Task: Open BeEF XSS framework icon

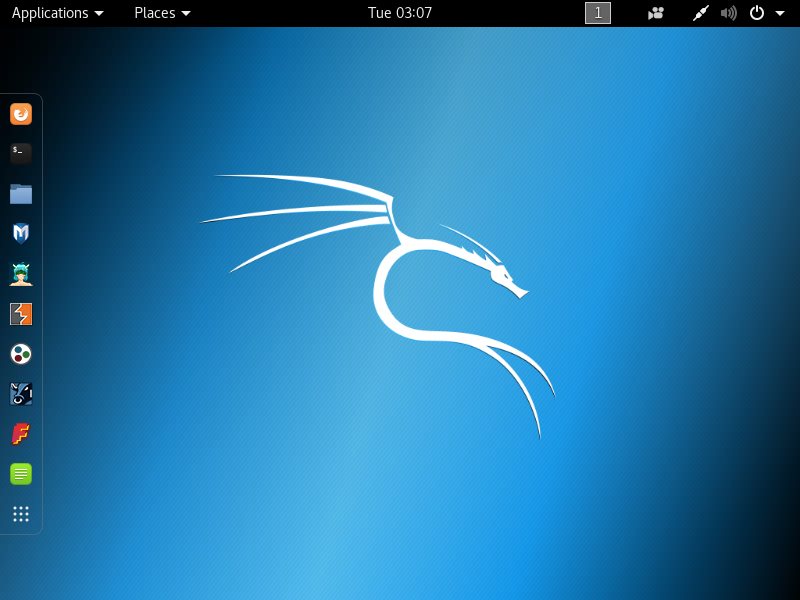Action: (x=21, y=394)
